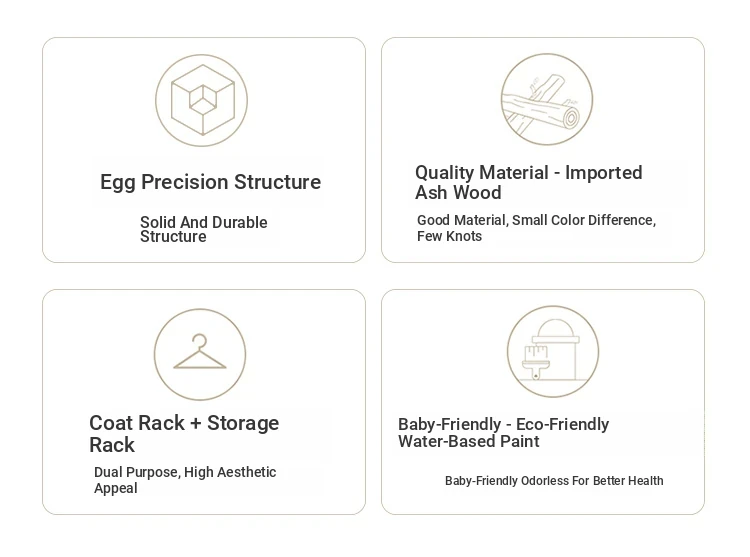Click the cube structure icon
The width and height of the screenshot is (750, 557).
tap(201, 100)
